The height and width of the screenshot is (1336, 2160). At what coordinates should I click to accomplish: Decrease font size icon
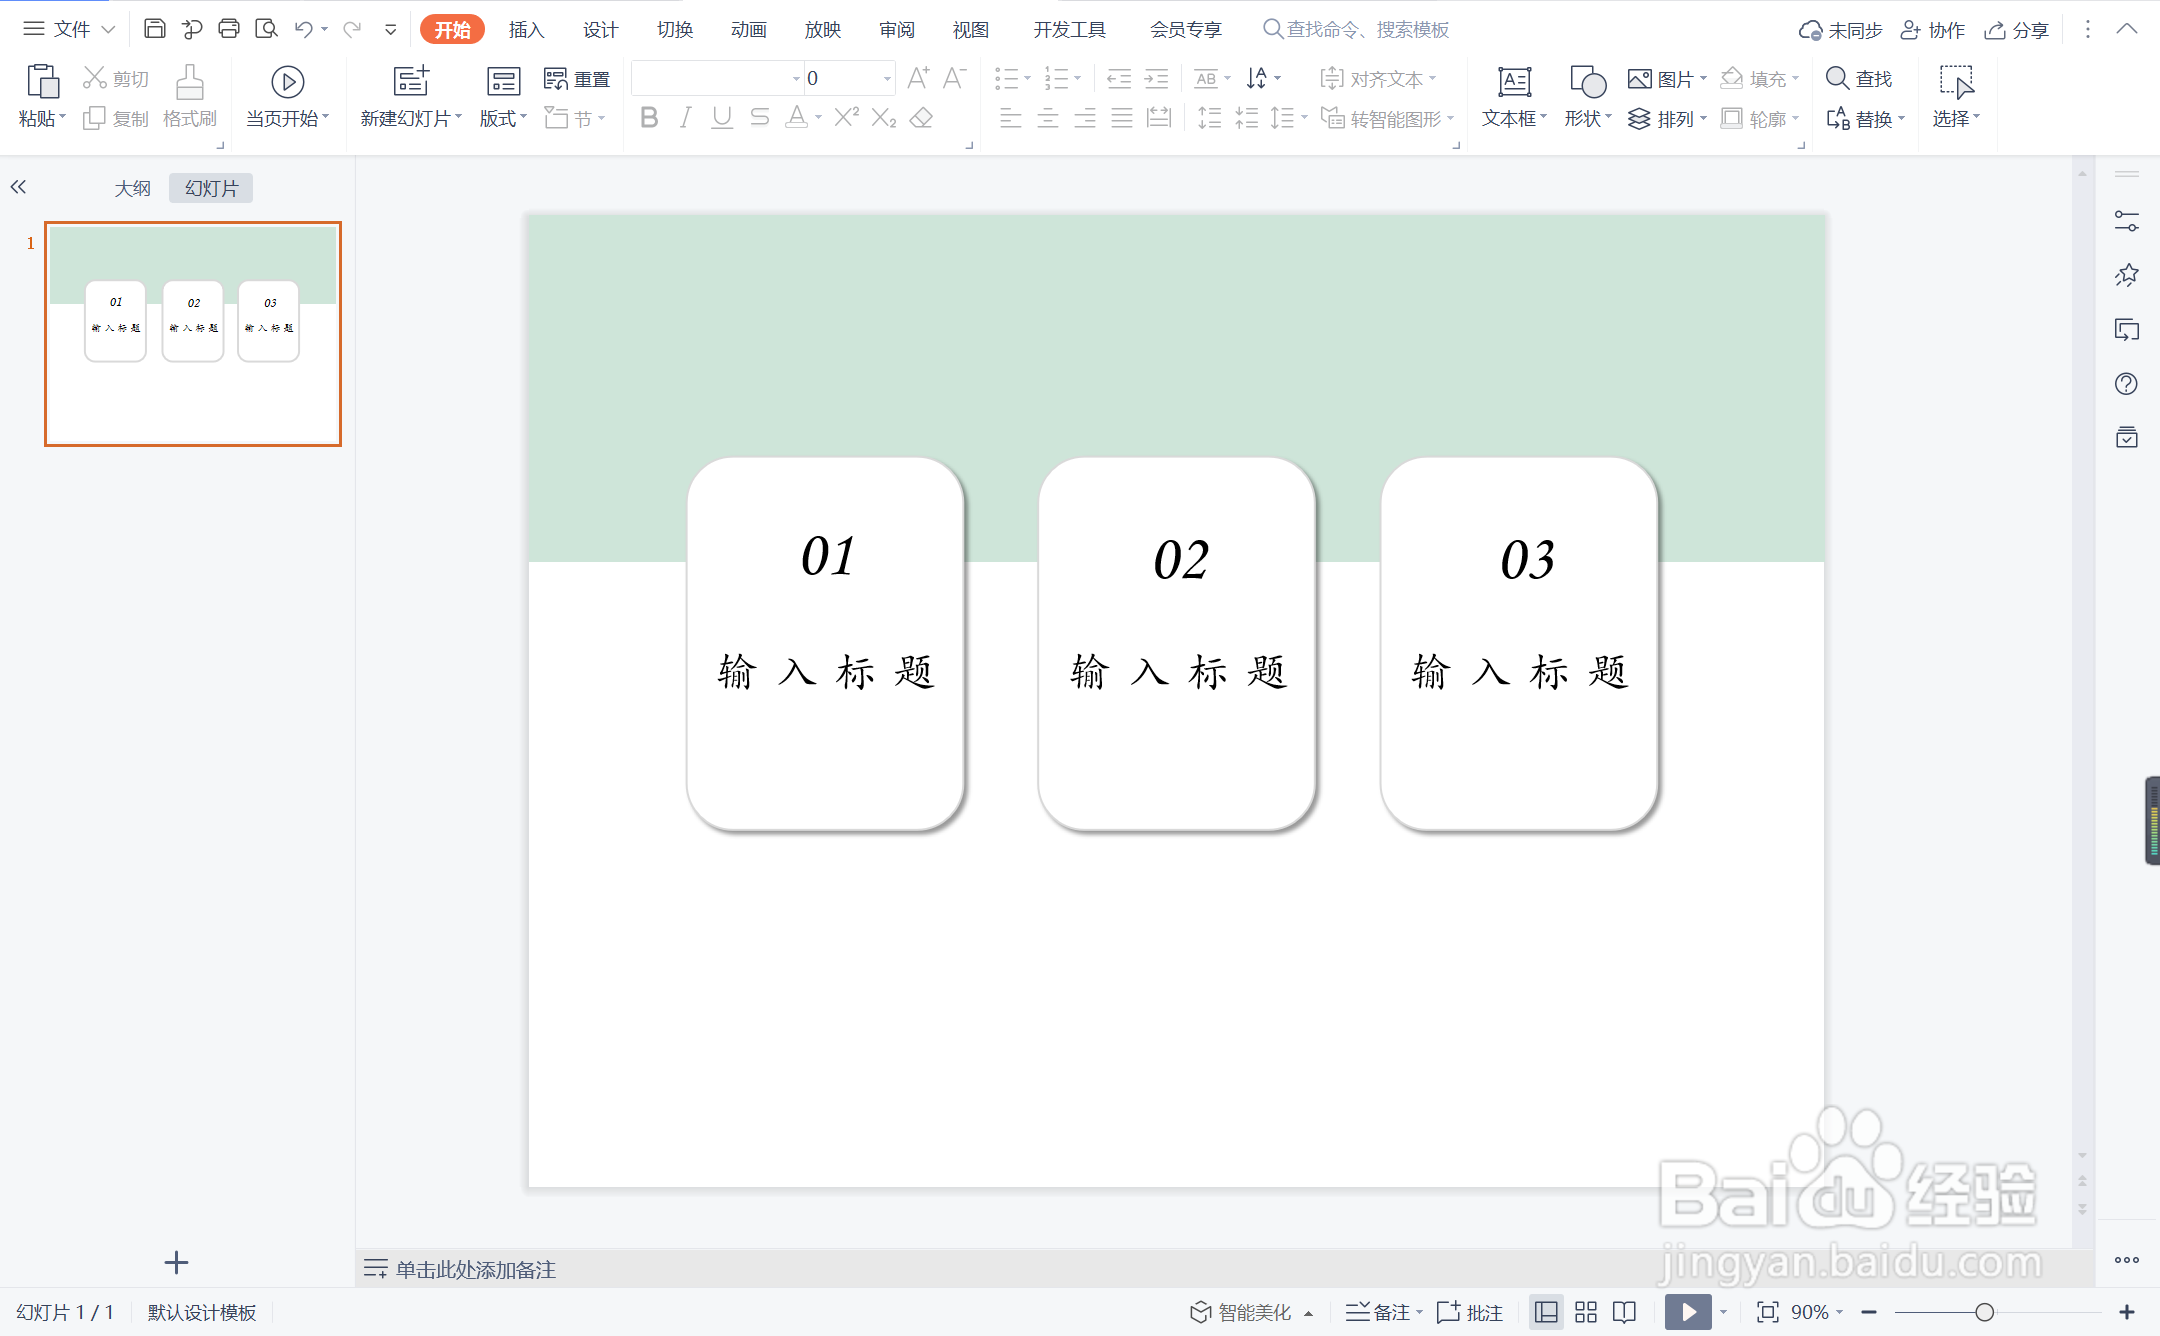(x=955, y=78)
